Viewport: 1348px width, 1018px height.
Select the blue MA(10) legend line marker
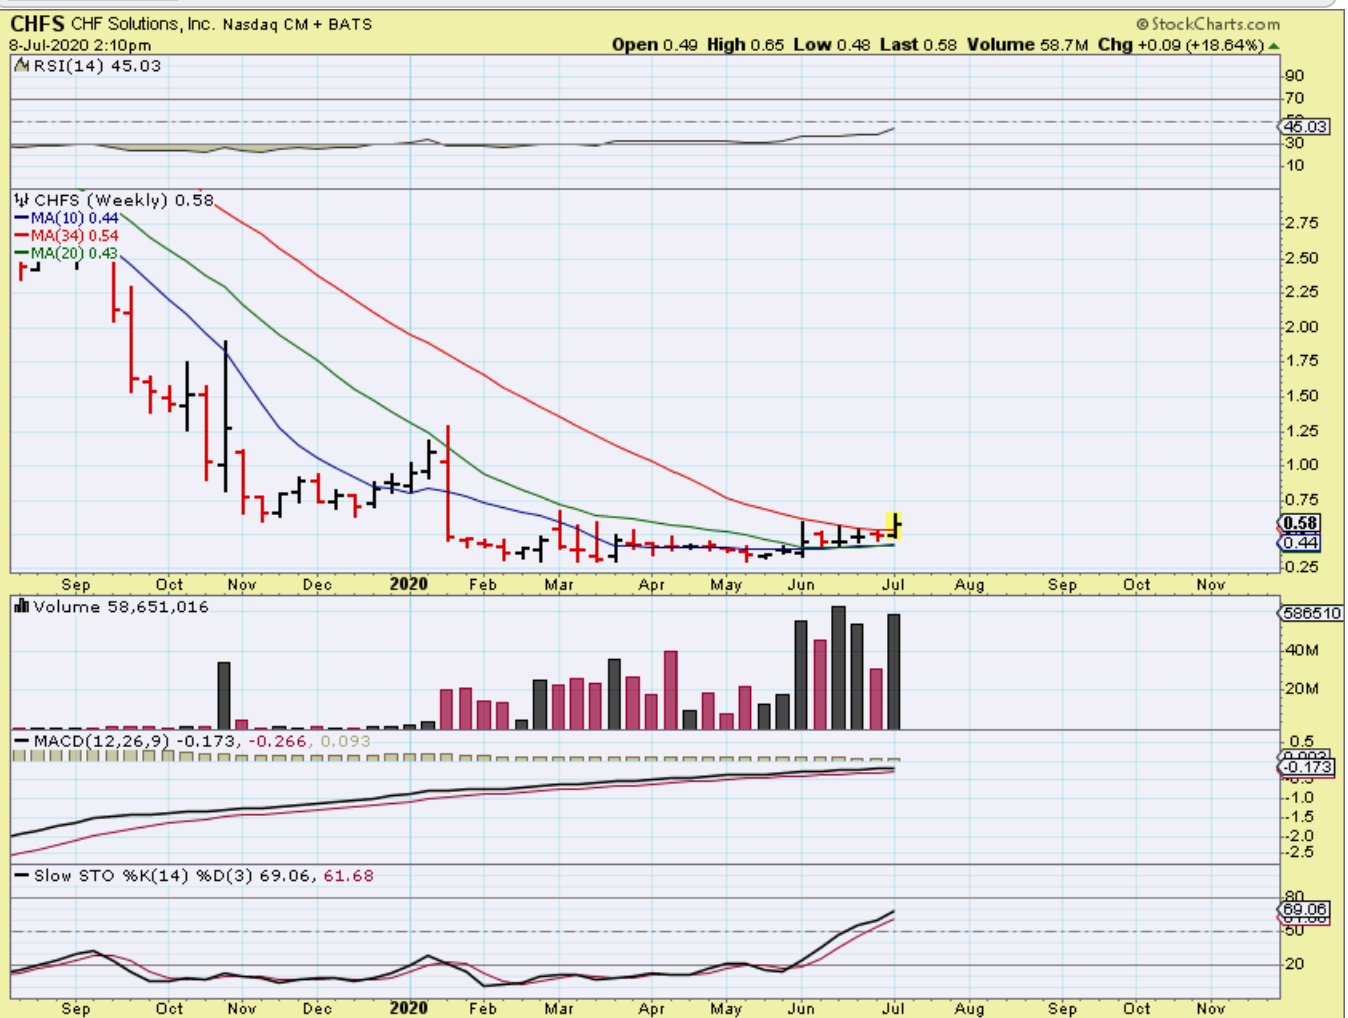(x=22, y=218)
